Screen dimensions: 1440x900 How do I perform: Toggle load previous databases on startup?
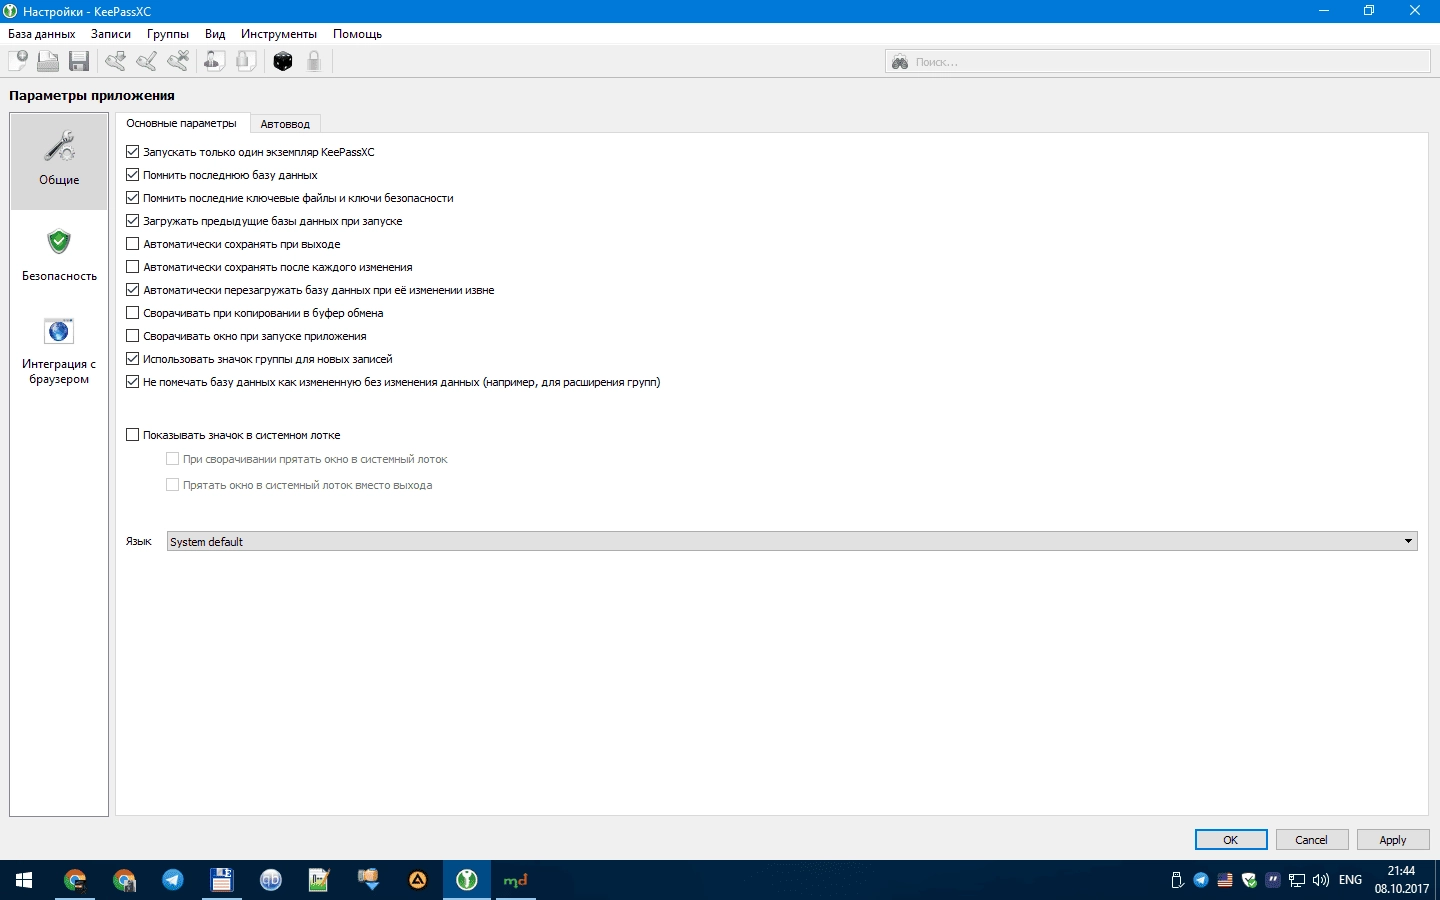click(133, 221)
